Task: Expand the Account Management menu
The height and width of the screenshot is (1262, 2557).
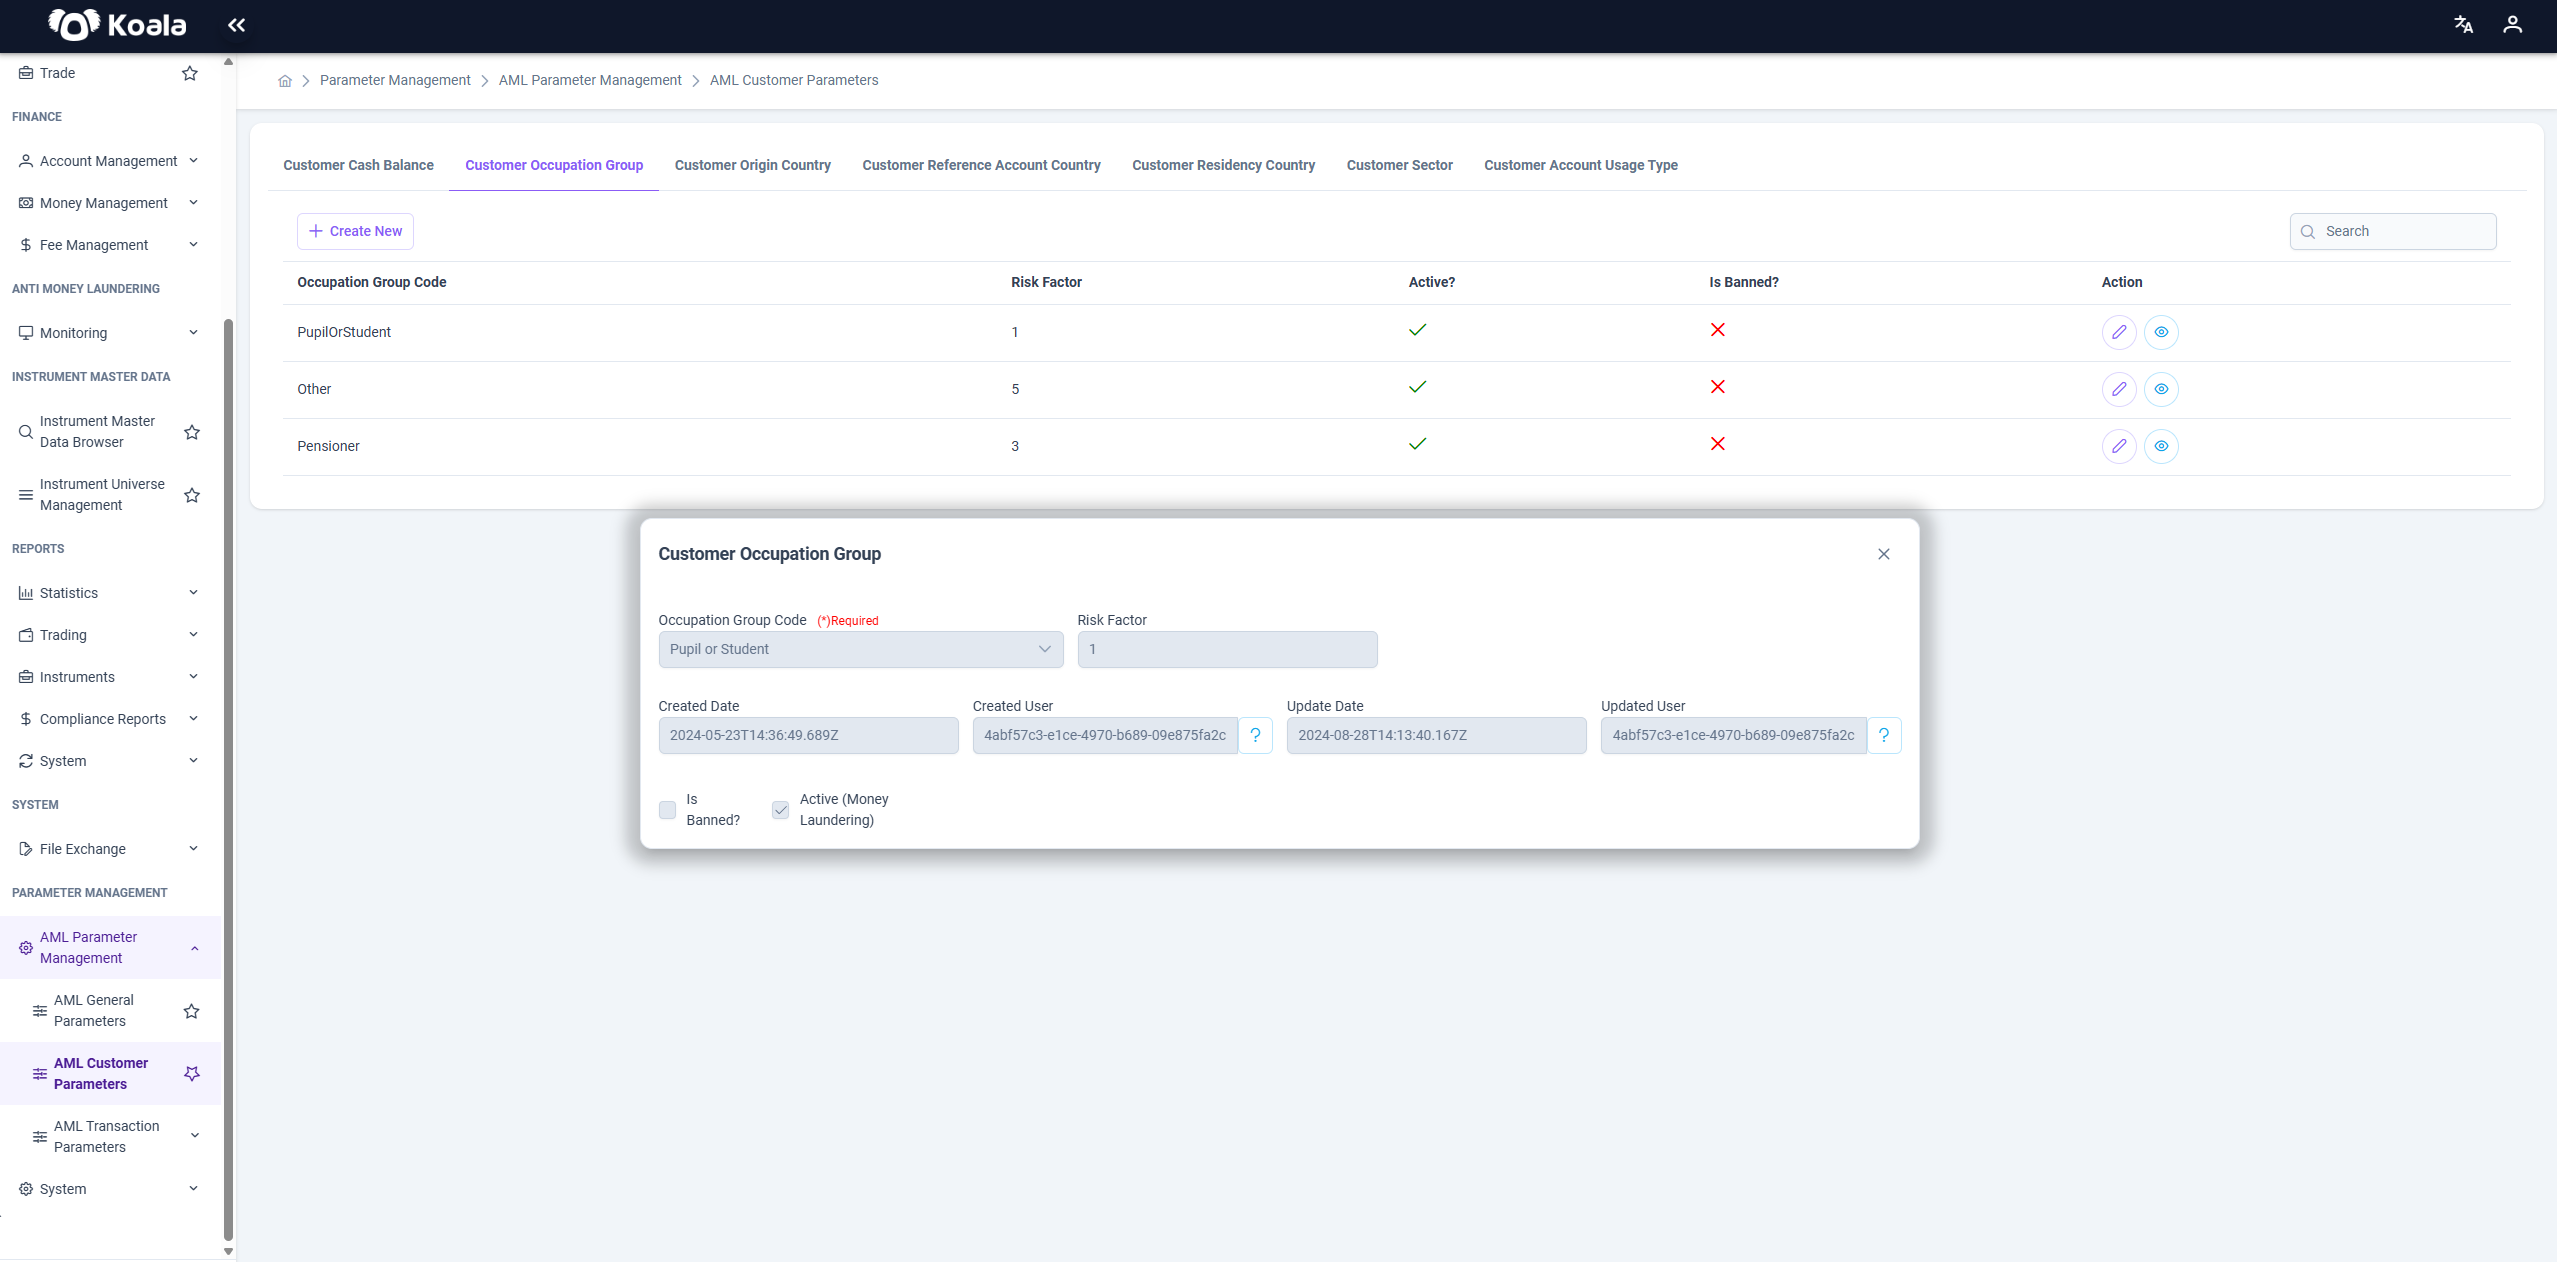Action: coord(110,161)
